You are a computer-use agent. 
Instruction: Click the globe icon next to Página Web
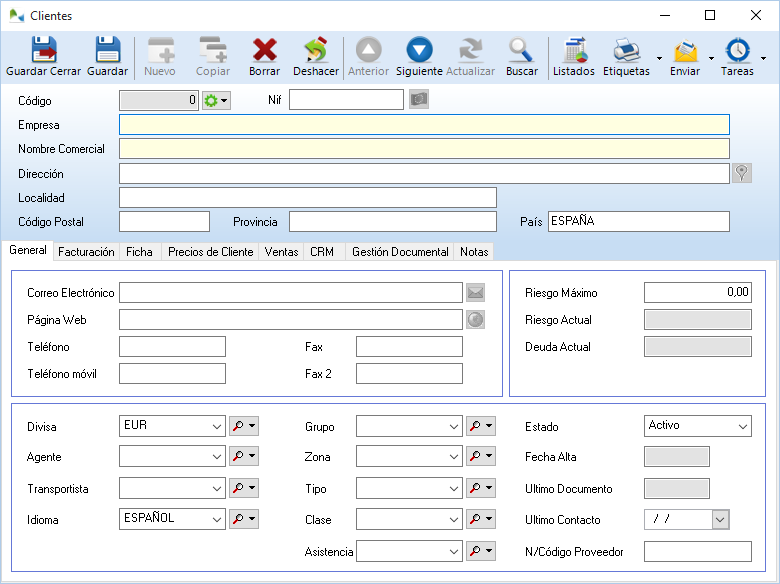[475, 320]
